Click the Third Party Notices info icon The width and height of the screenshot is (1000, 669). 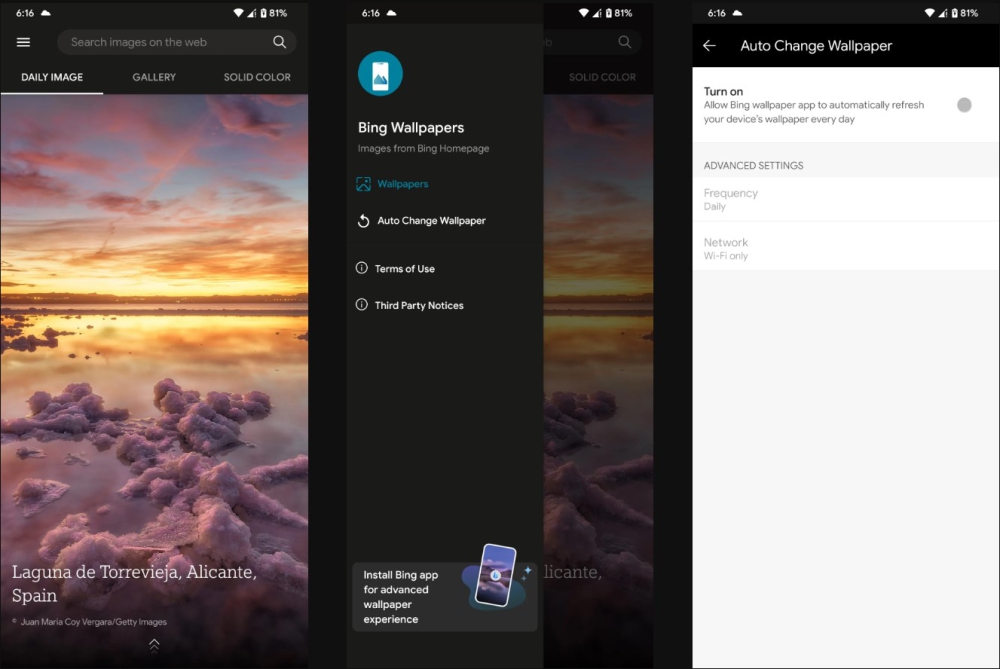(x=362, y=305)
